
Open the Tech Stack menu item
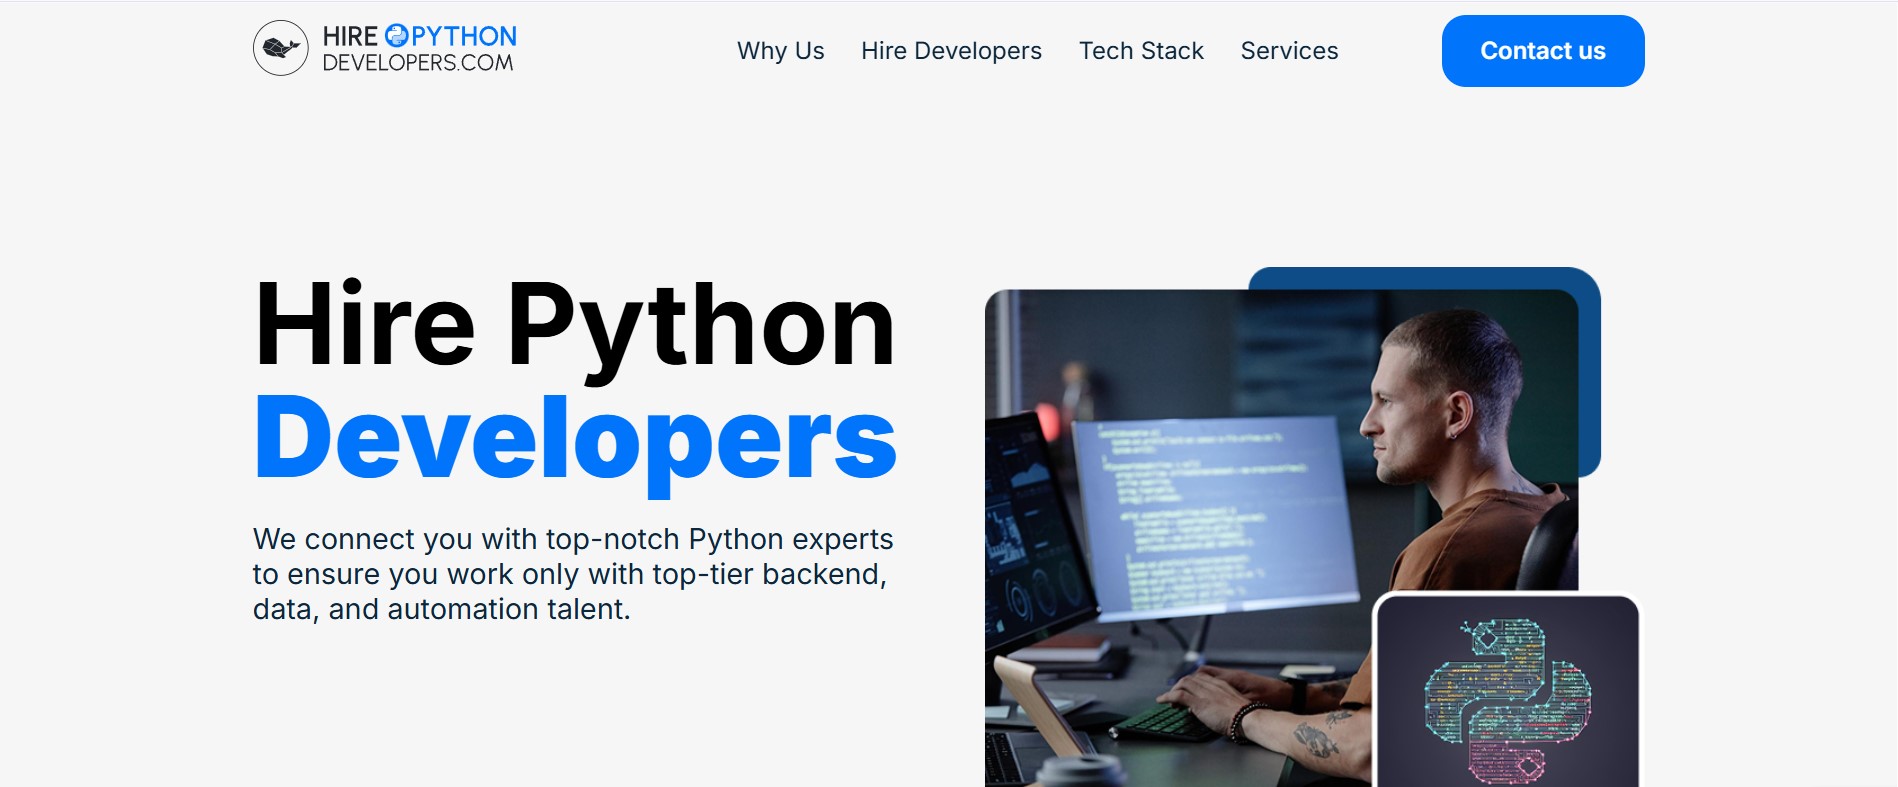[1141, 51]
